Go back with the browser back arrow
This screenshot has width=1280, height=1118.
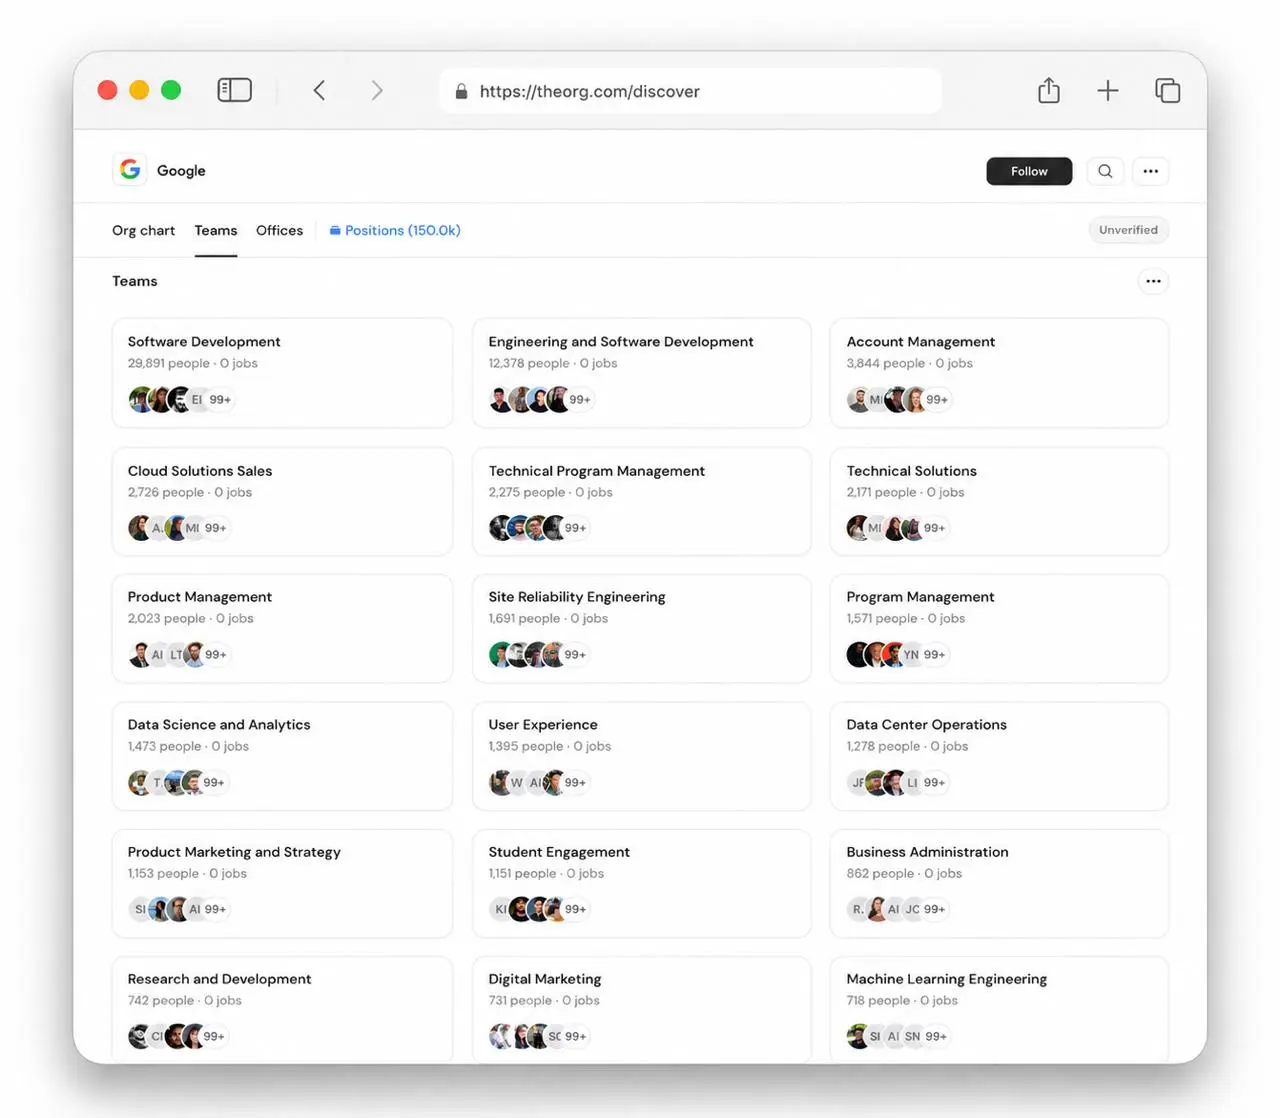pos(319,90)
